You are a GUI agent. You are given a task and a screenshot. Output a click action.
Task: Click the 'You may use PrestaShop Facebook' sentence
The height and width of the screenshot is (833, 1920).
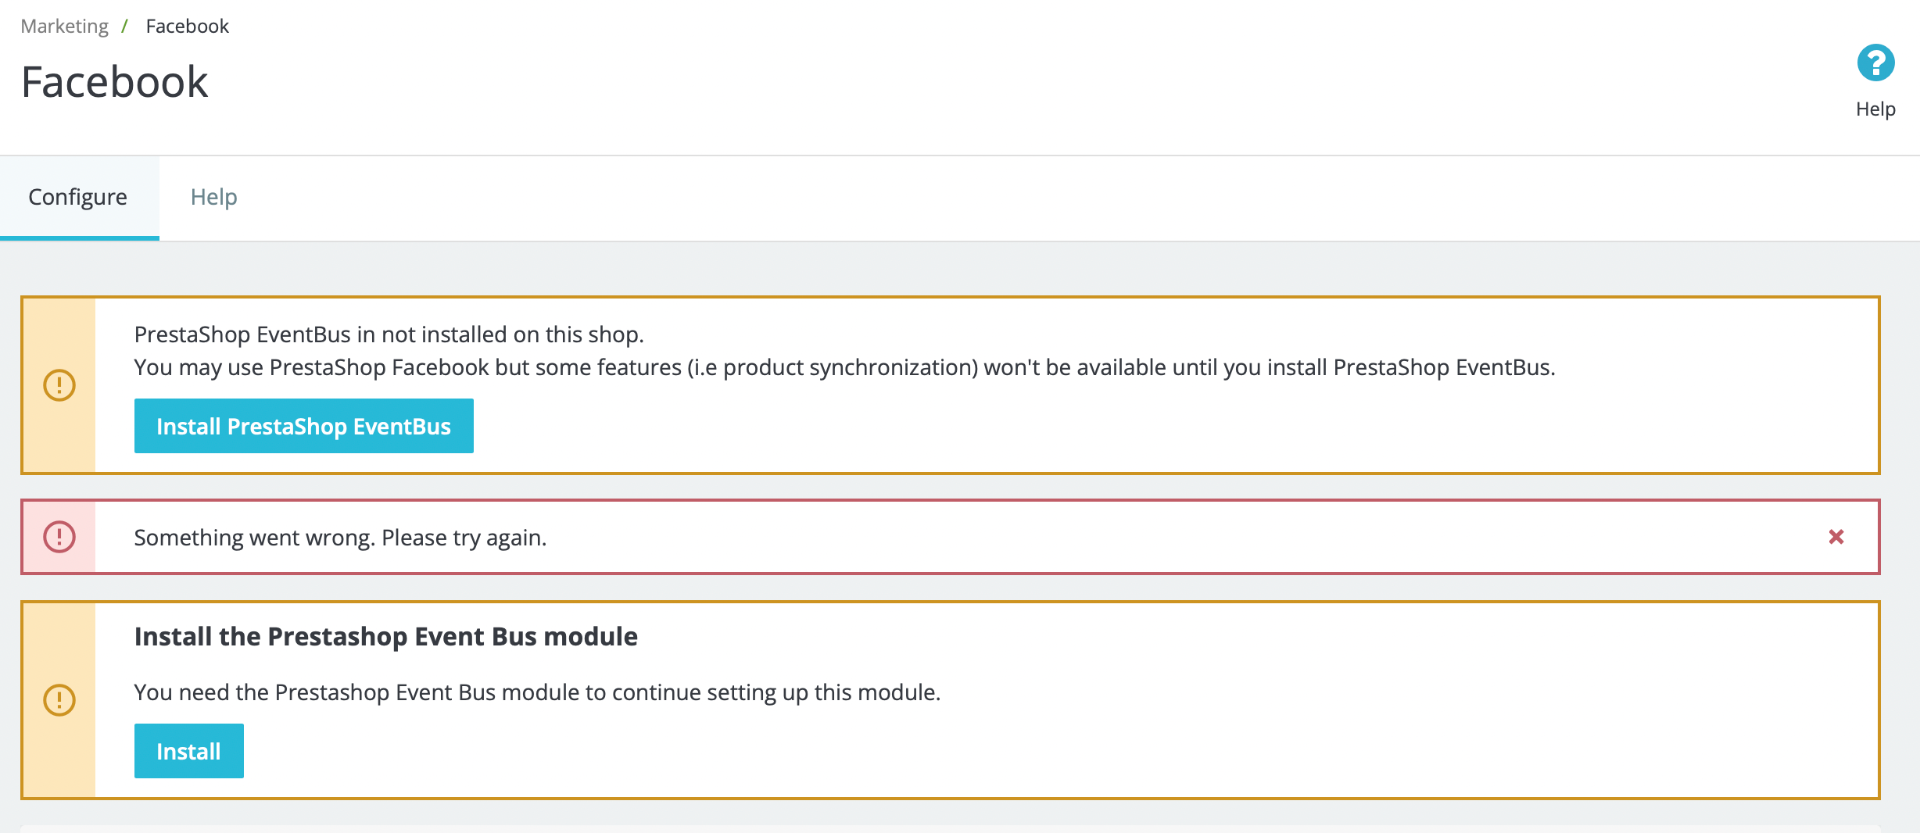844,367
